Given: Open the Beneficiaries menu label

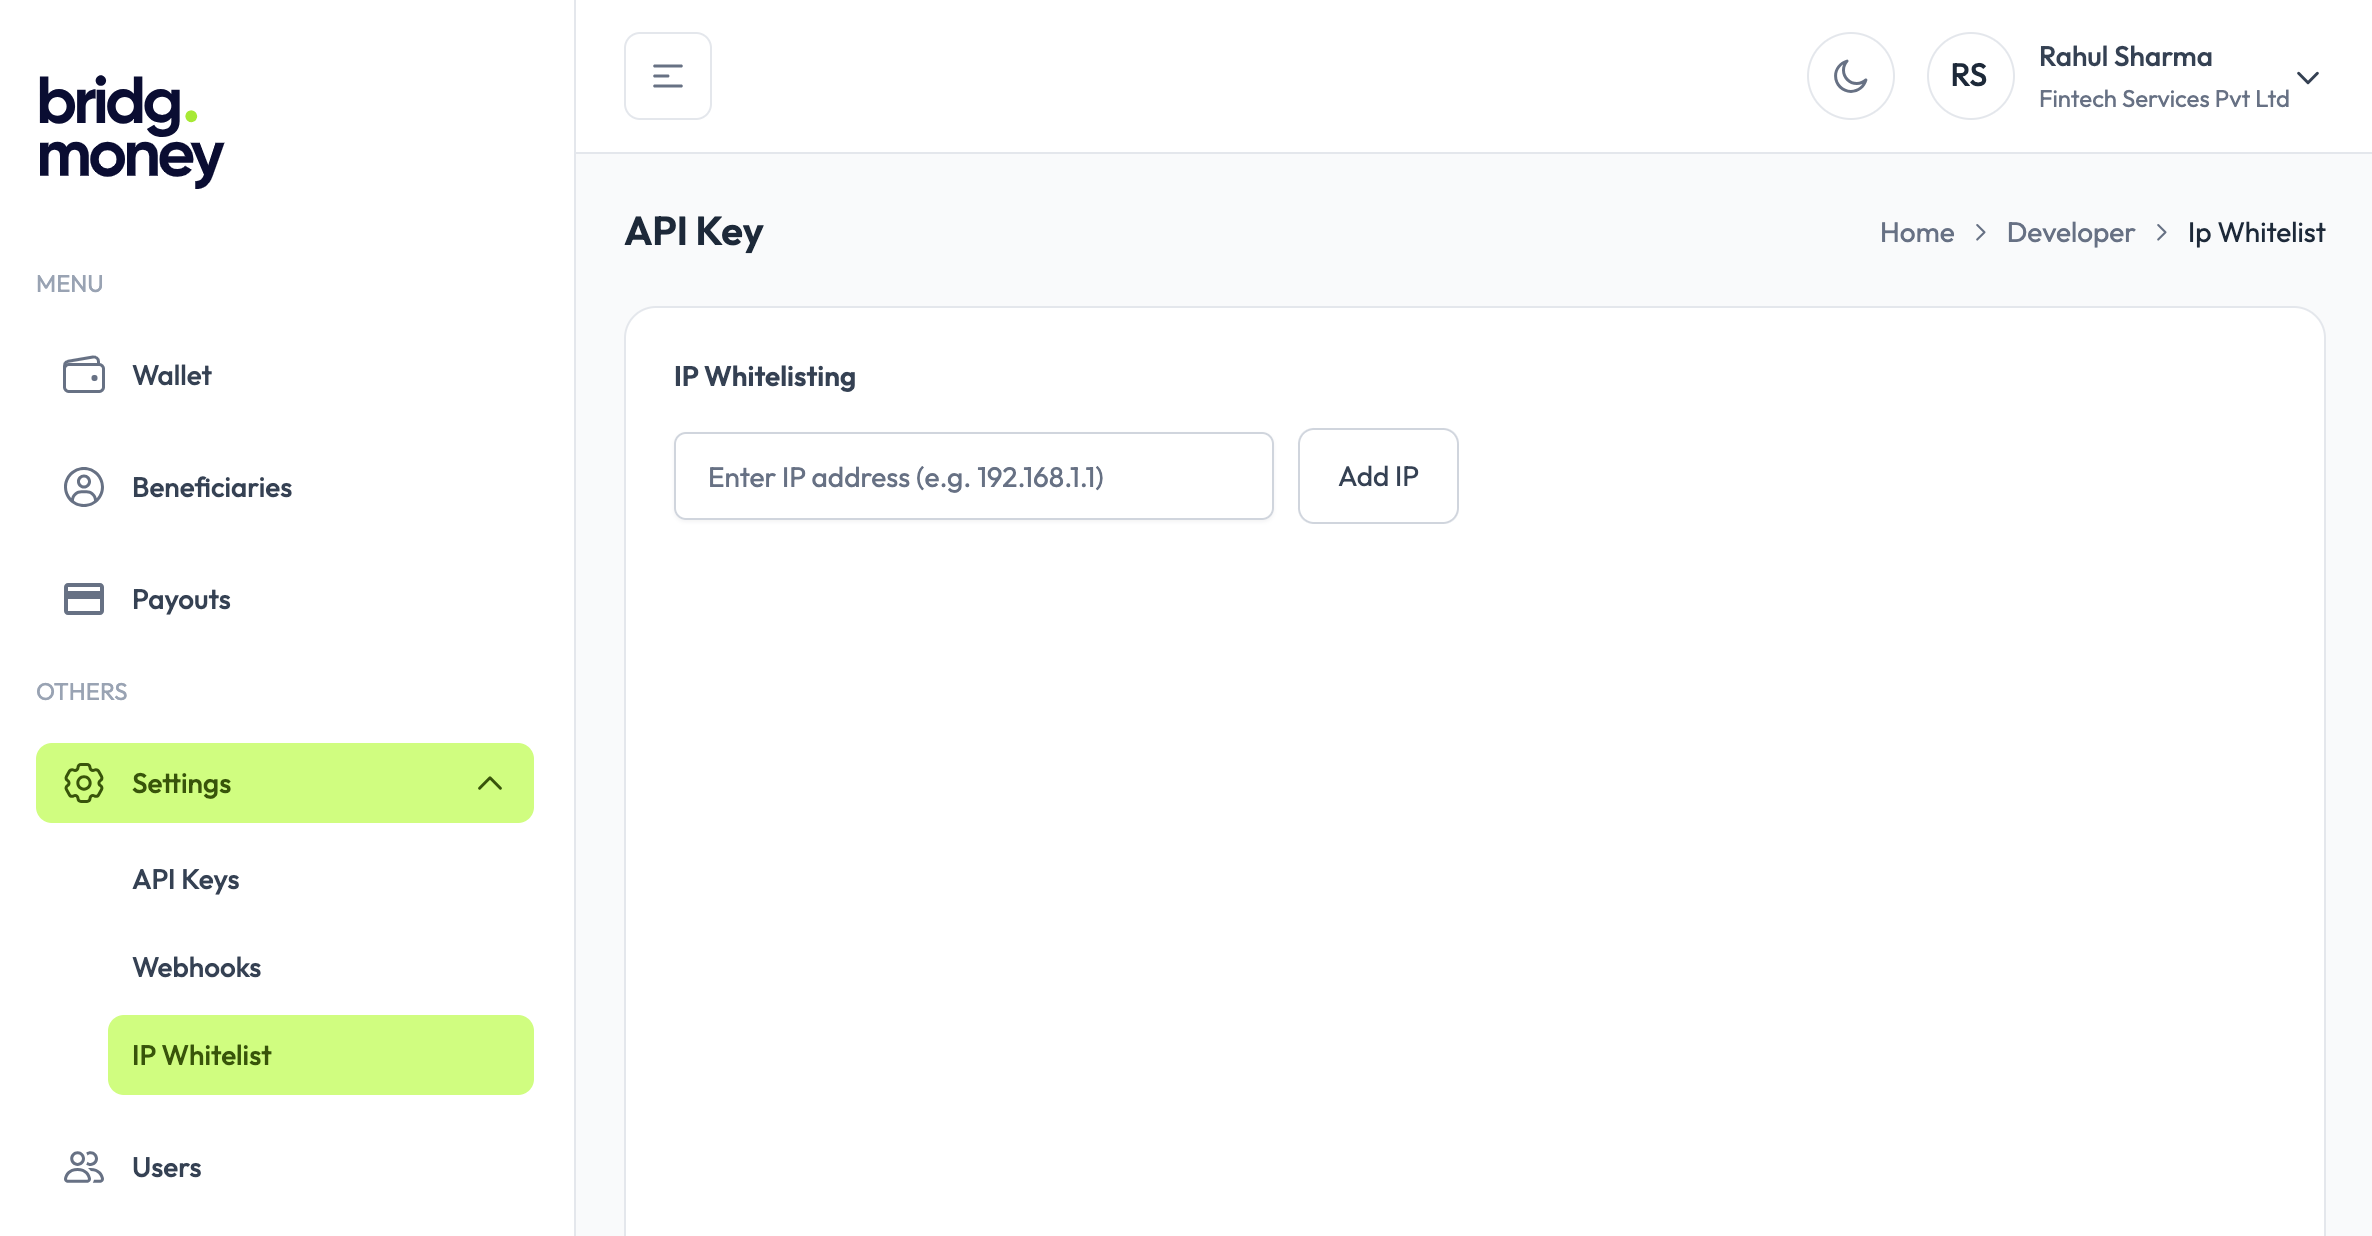Looking at the screenshot, I should pos(212,487).
